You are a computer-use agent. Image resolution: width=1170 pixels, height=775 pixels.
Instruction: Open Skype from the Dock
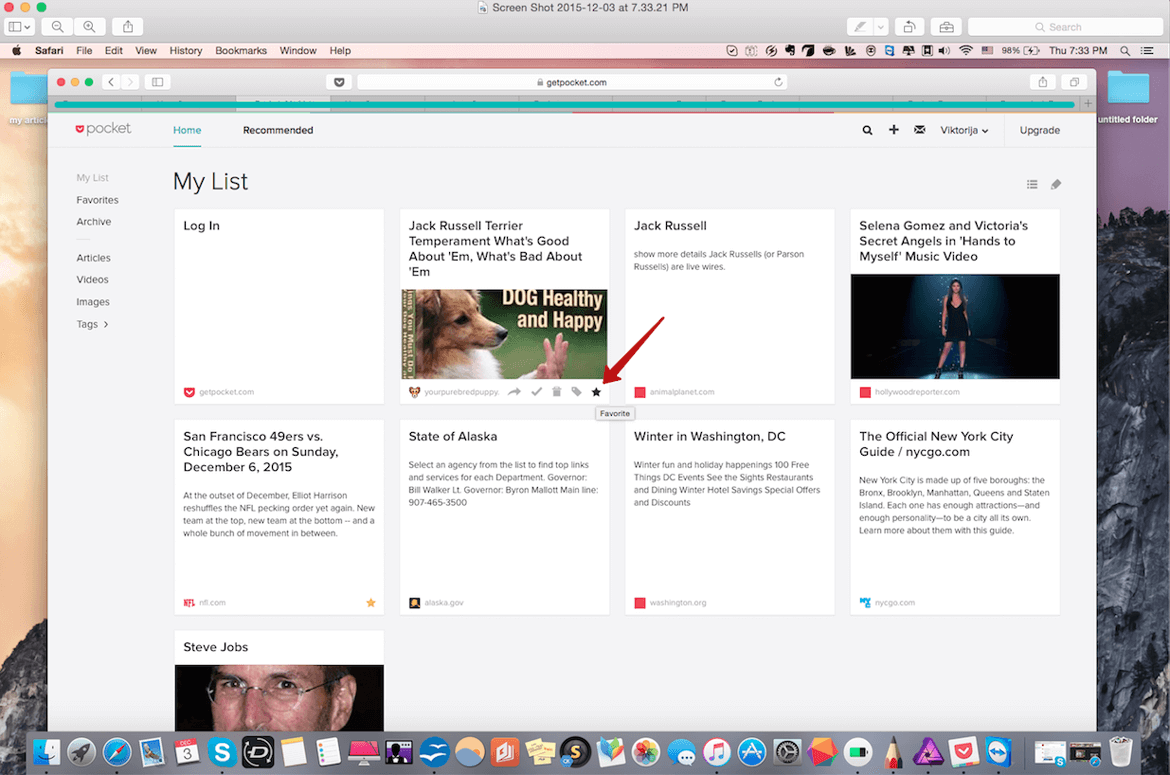[222, 752]
